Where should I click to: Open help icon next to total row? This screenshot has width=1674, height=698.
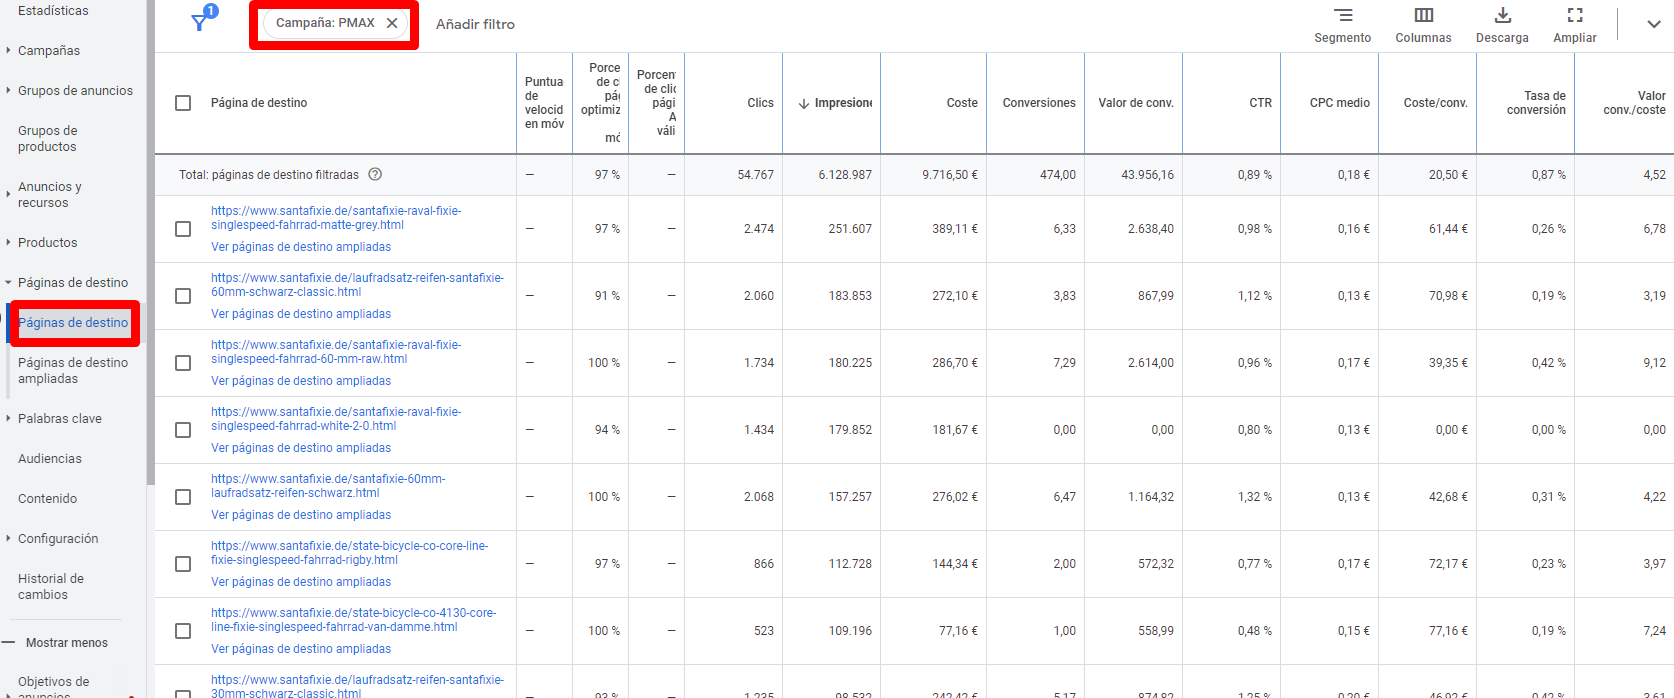pyautogui.click(x=375, y=174)
